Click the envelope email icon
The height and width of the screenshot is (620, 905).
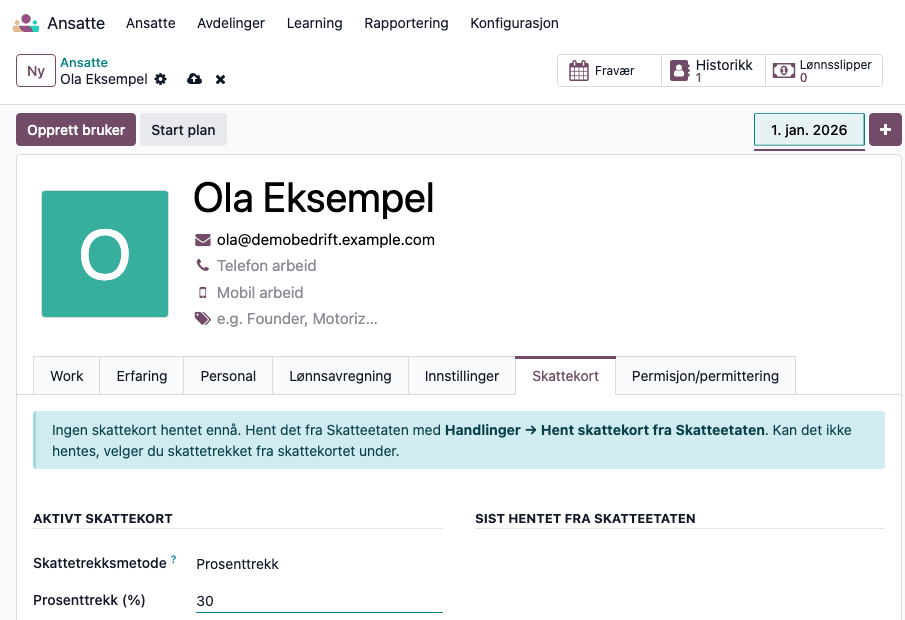[x=203, y=240]
